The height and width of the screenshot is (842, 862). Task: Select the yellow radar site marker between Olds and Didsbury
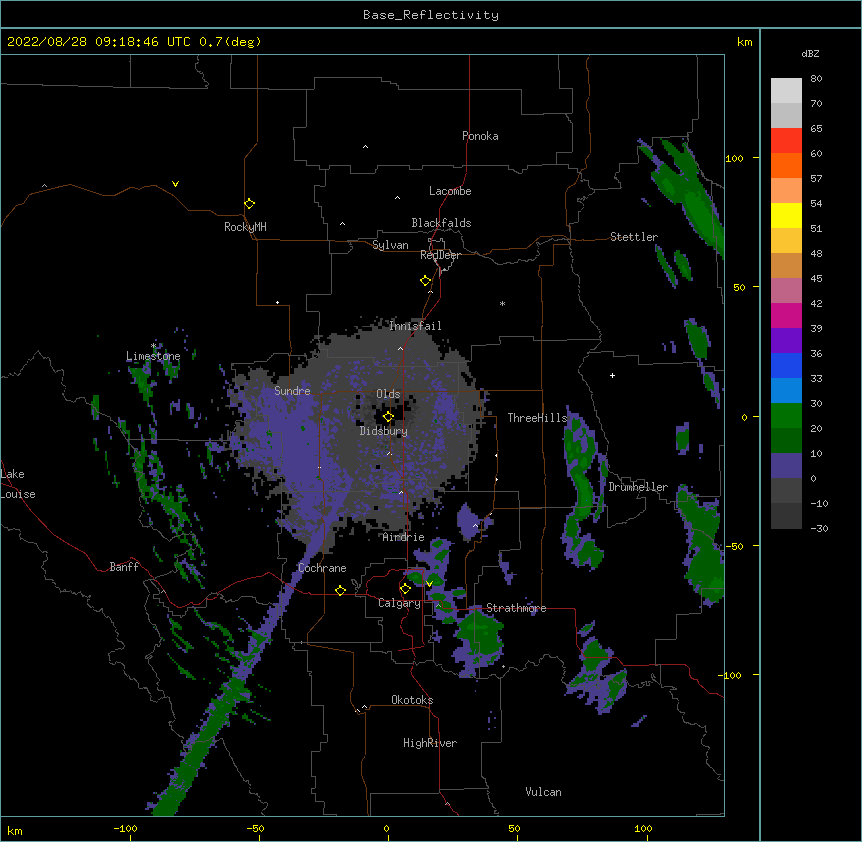388,417
